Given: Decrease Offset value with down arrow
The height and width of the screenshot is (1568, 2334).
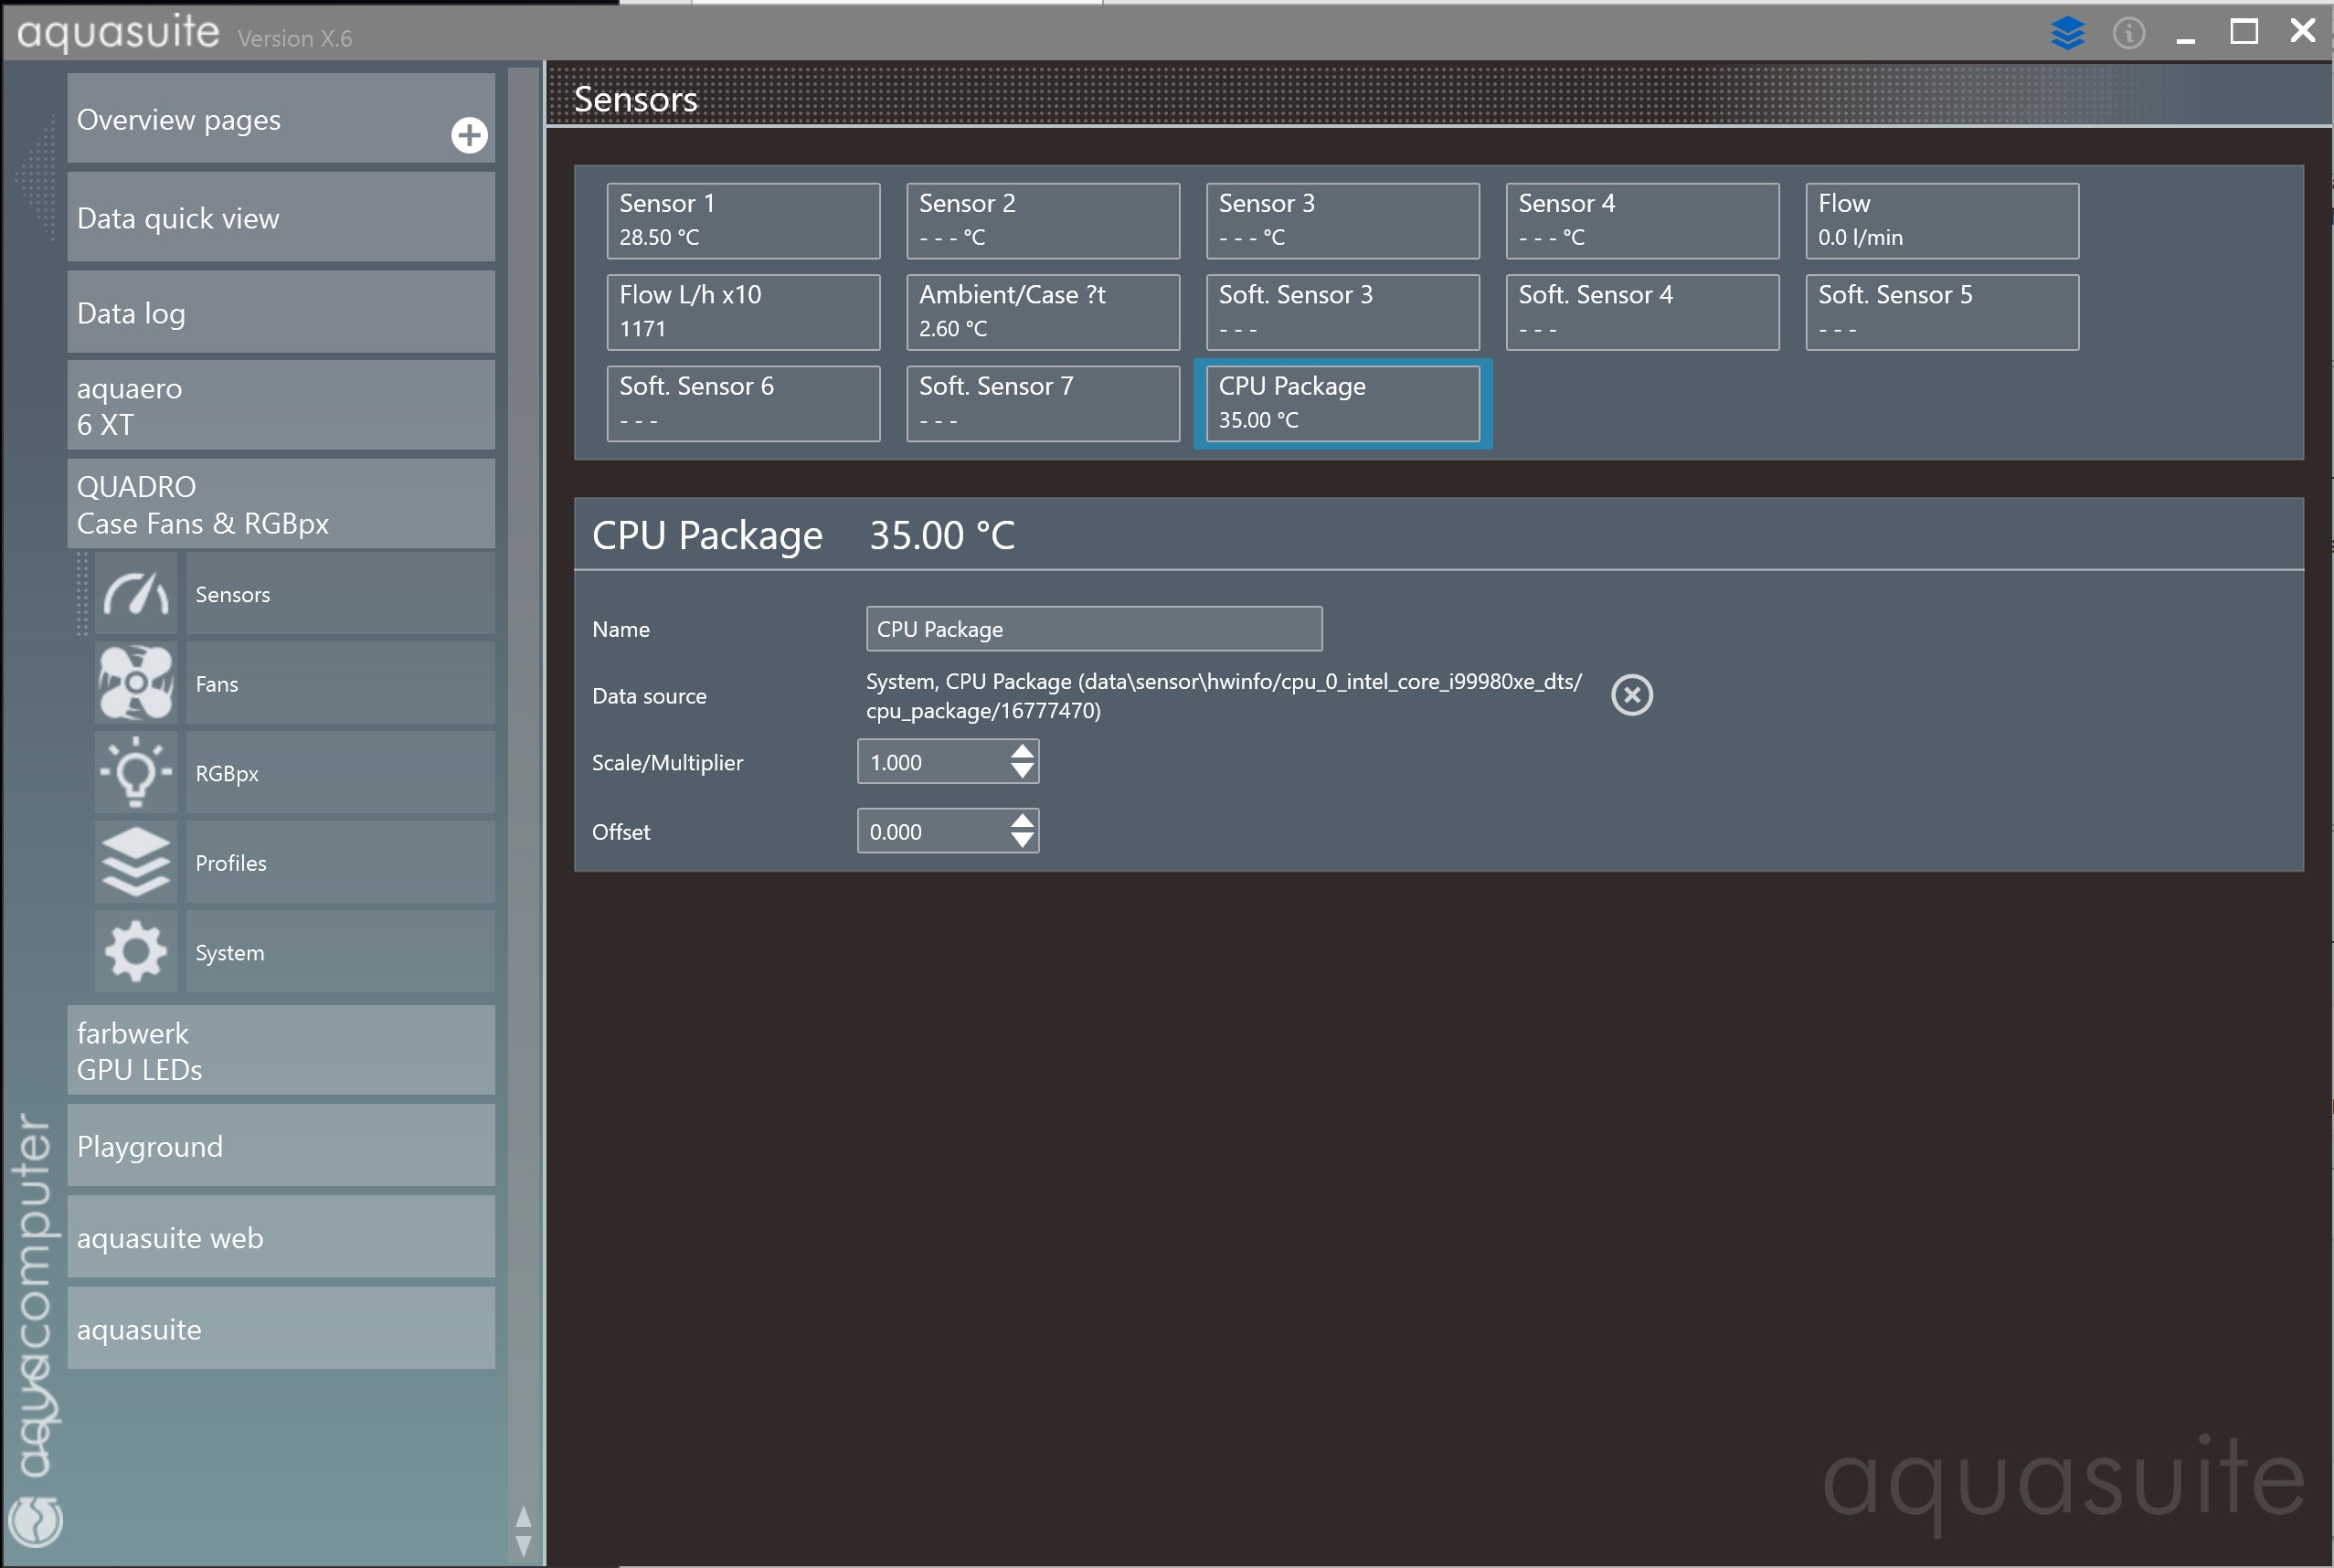Looking at the screenshot, I should pos(1021,841).
